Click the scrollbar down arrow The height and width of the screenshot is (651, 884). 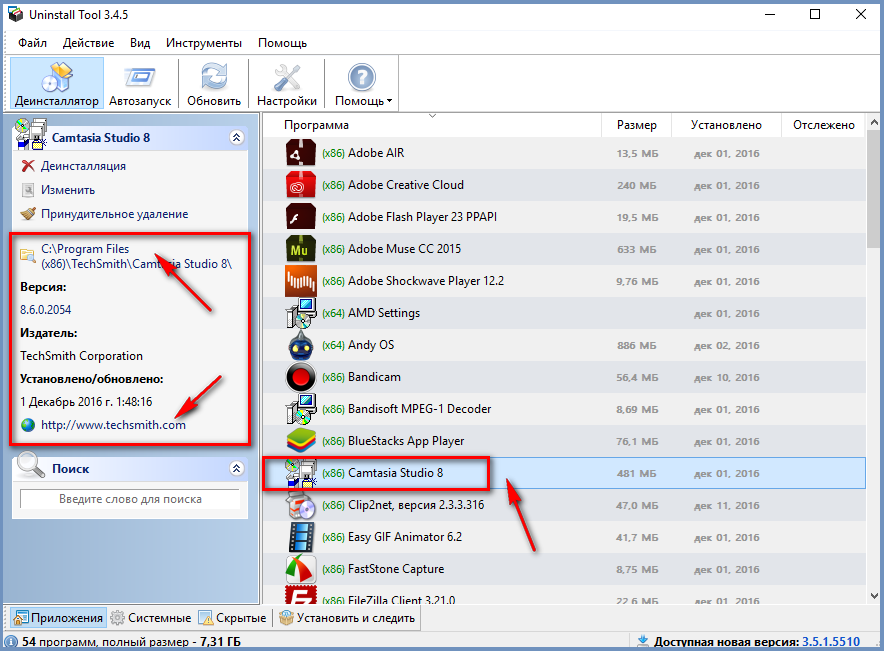[874, 595]
